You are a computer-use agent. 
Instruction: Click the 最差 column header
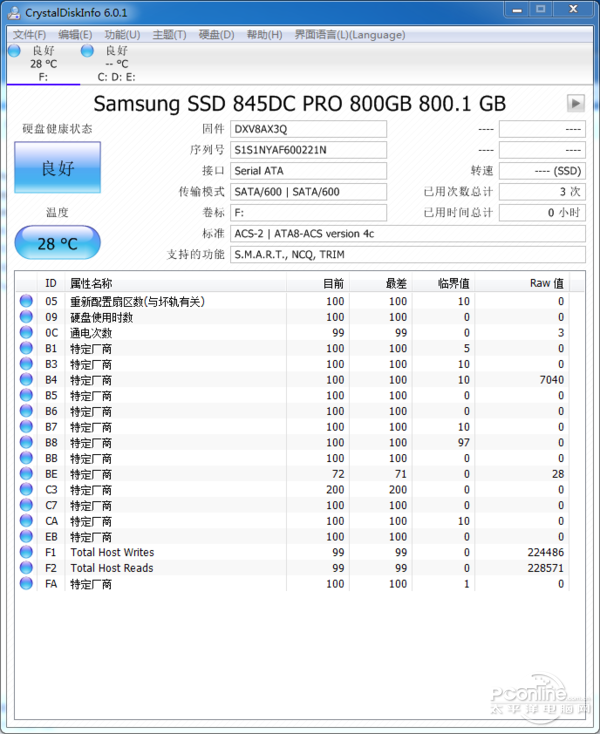[x=380, y=283]
